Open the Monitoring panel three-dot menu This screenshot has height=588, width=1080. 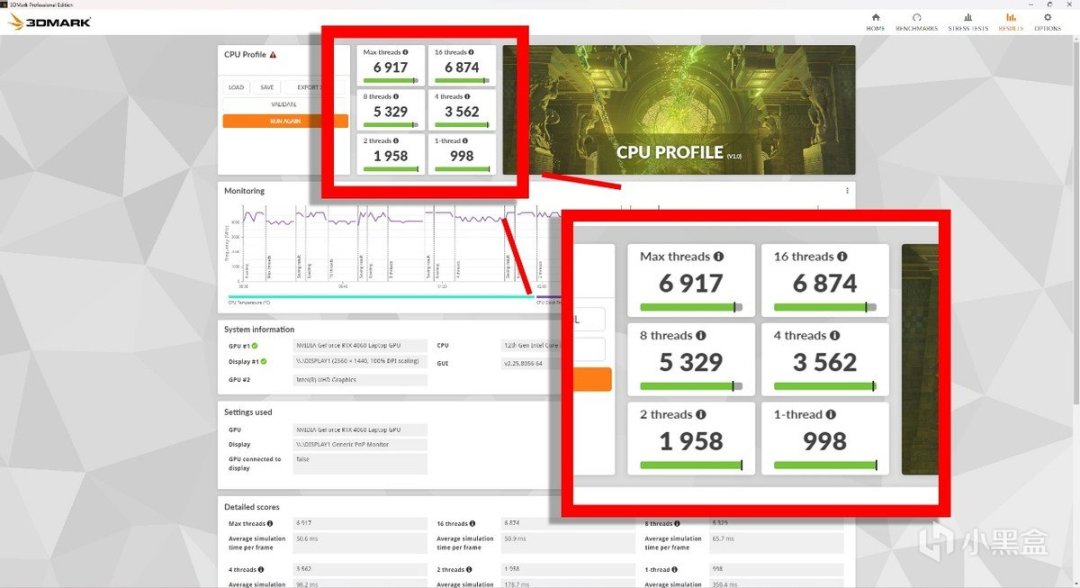(847, 191)
